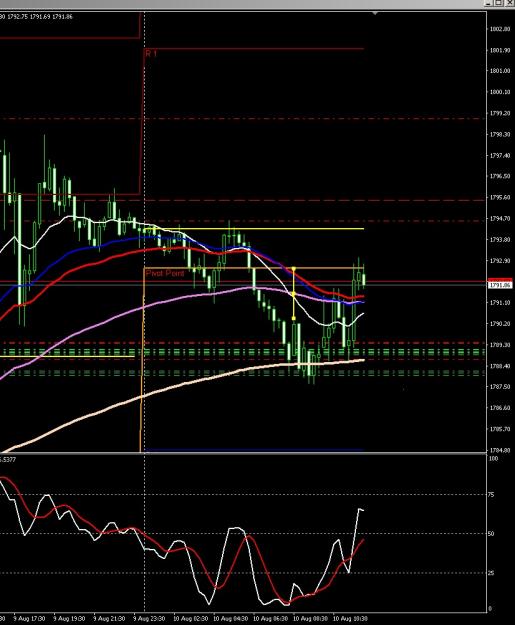Click the 1802.80 price axis label
515x625 pixels.
click(500, 29)
